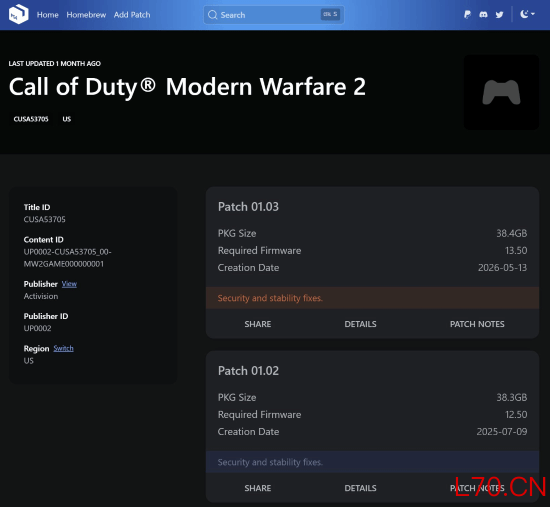This screenshot has width=550, height=507.
Task: Focus the Search input field
Action: tap(274, 15)
